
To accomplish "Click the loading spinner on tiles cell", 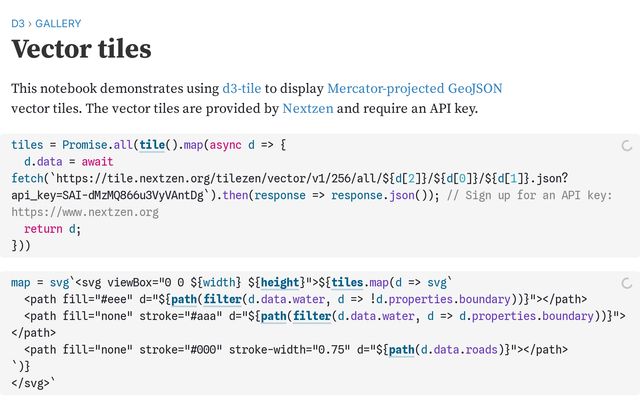I will (627, 146).
